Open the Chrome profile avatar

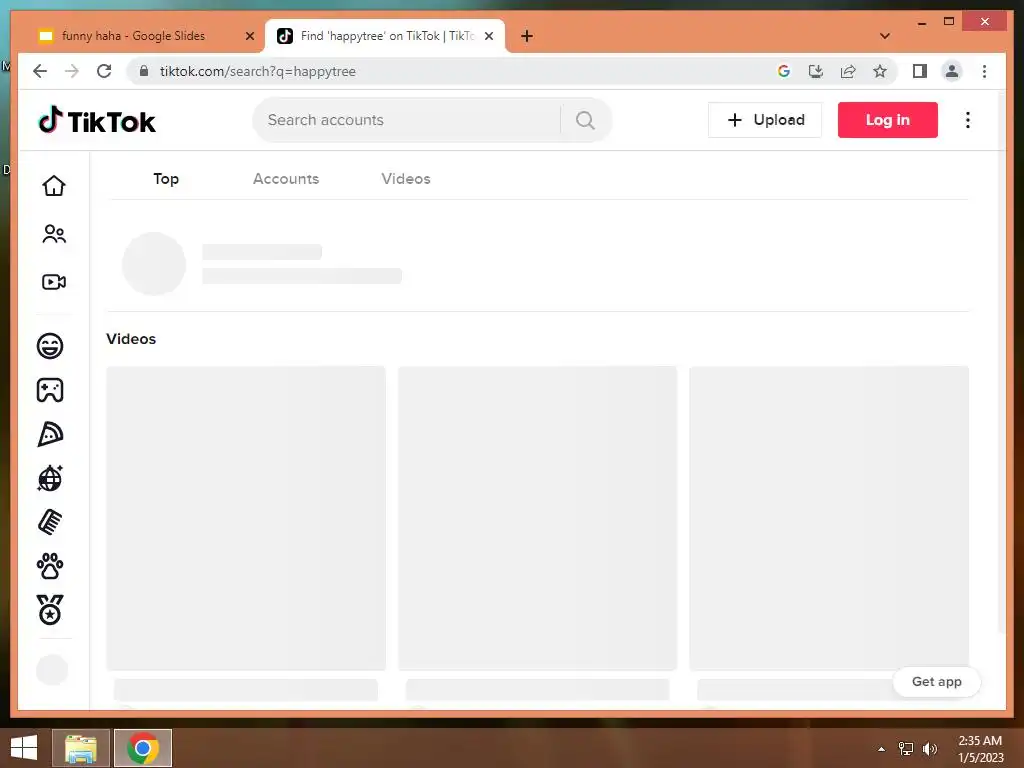pyautogui.click(x=952, y=71)
